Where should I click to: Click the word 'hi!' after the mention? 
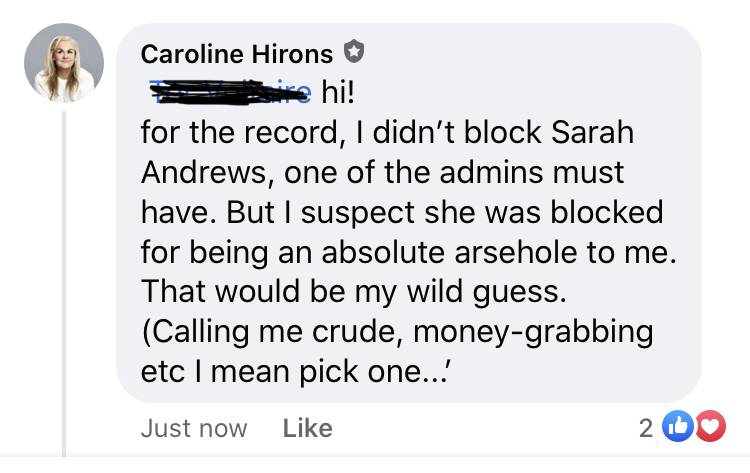pyautogui.click(x=338, y=92)
